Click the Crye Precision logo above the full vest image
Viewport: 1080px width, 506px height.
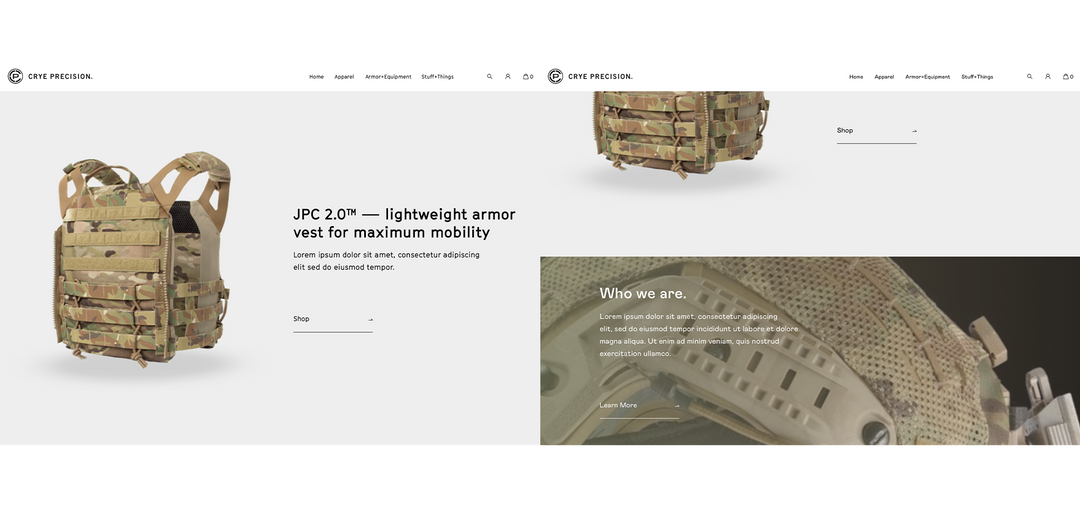50,76
